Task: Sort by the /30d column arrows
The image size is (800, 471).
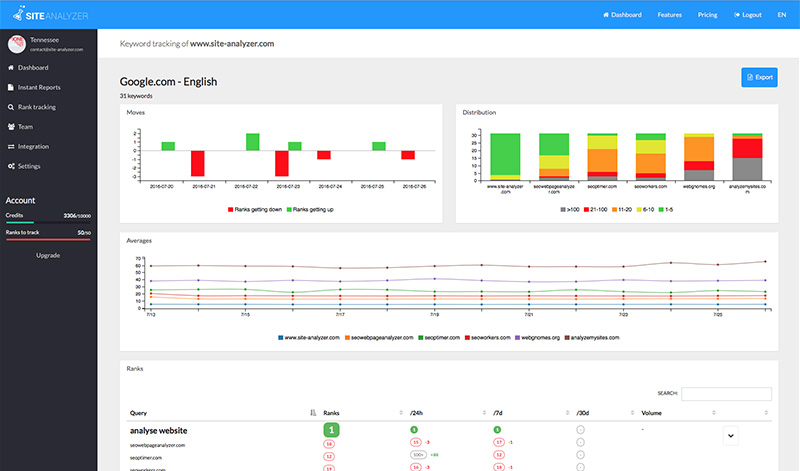Action: (632, 413)
